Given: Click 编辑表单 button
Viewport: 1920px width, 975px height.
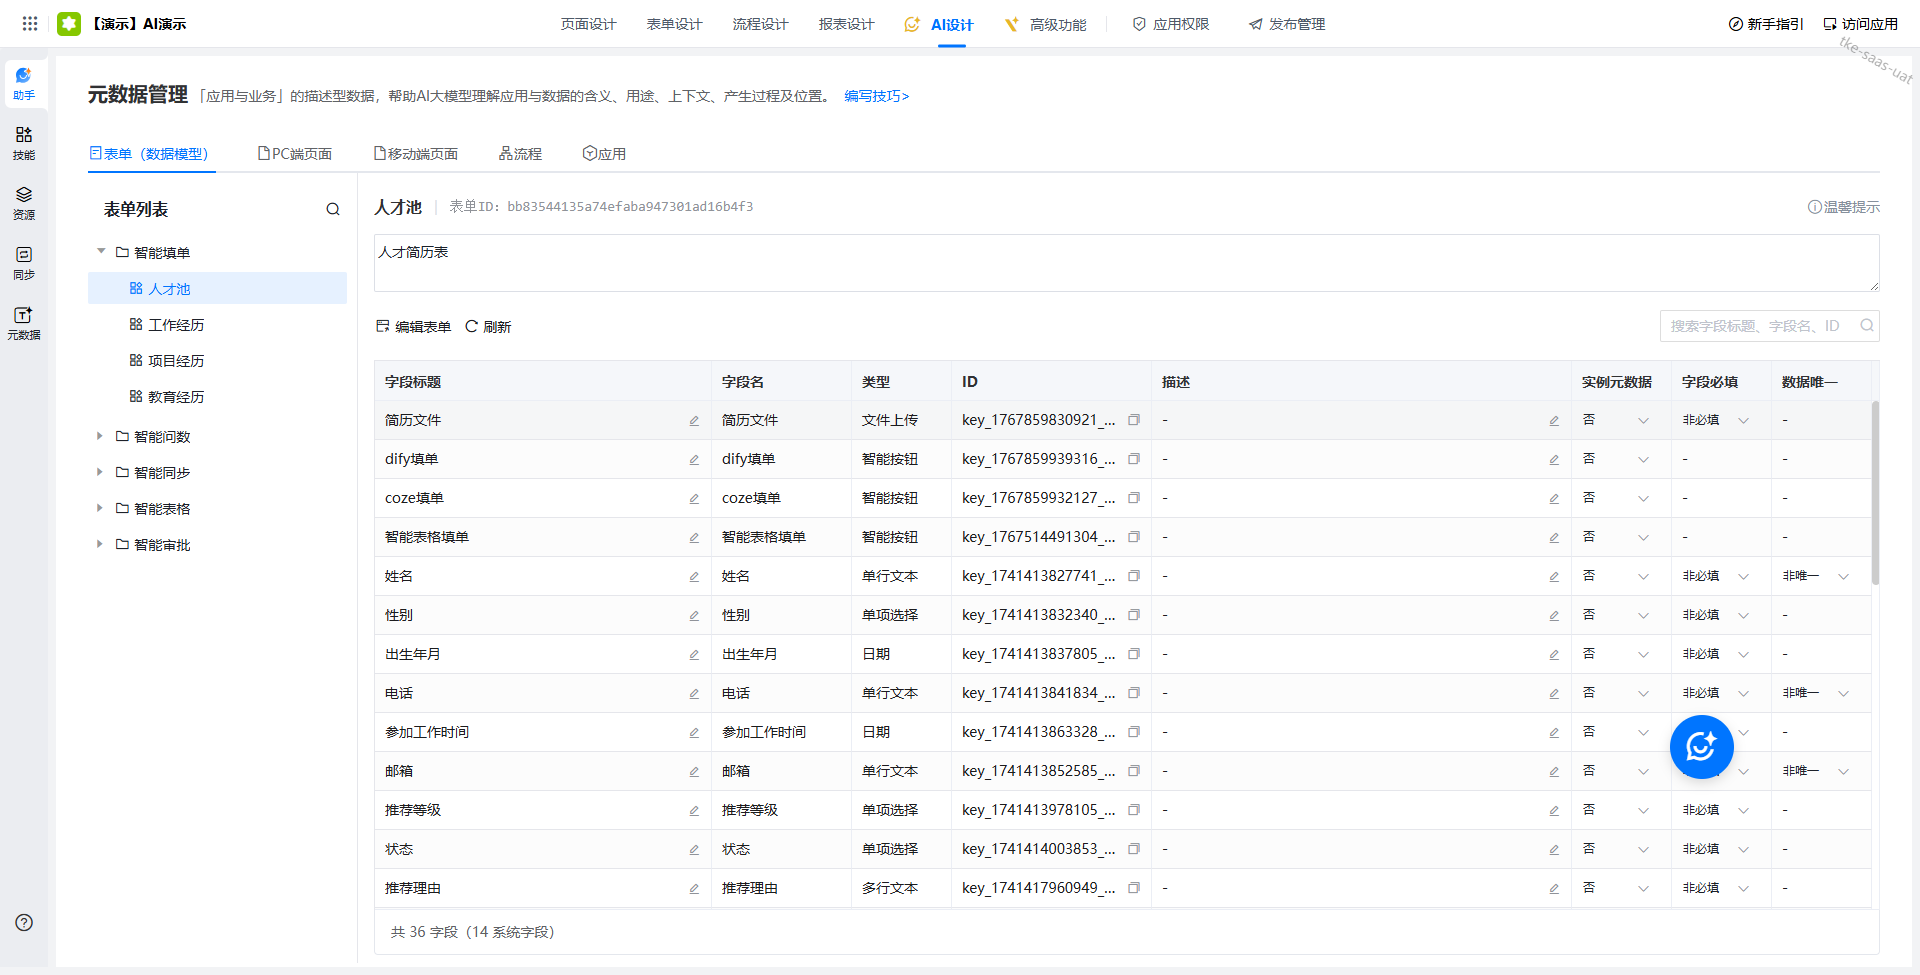Looking at the screenshot, I should click(x=413, y=327).
